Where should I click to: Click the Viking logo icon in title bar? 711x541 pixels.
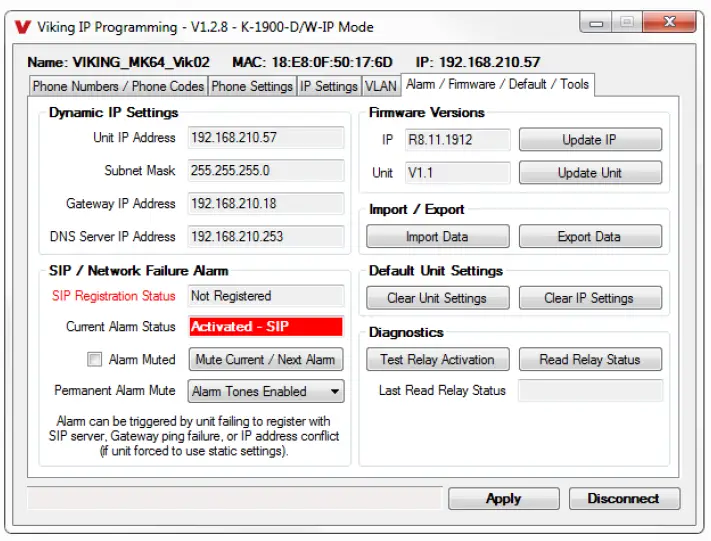click(22, 27)
